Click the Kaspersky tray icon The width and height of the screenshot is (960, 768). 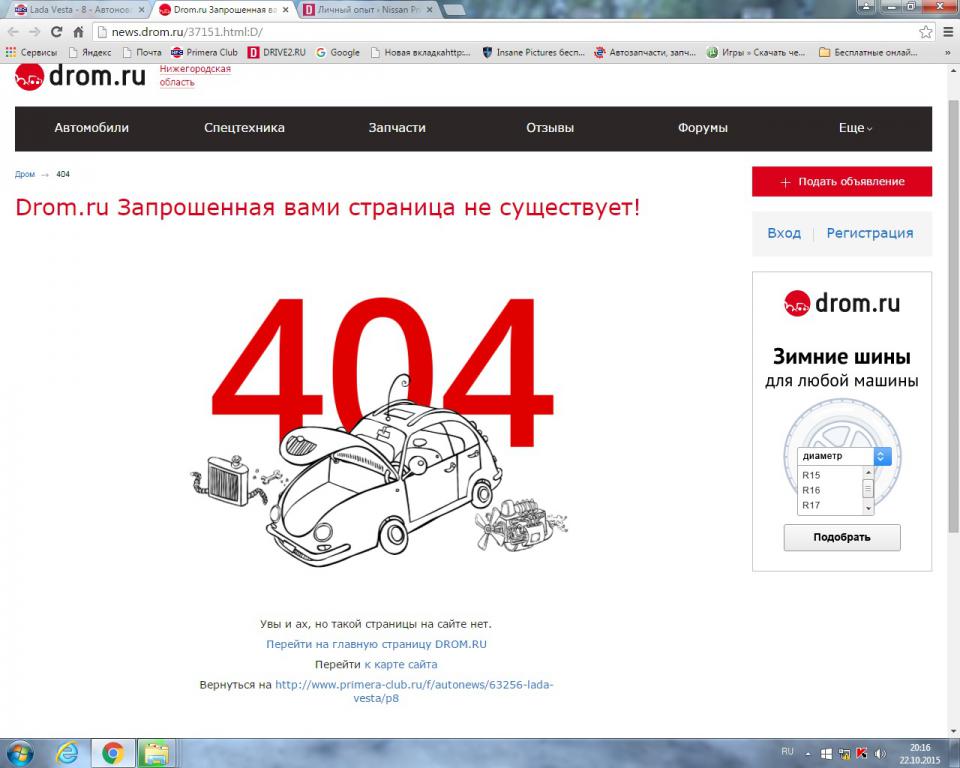[x=862, y=753]
